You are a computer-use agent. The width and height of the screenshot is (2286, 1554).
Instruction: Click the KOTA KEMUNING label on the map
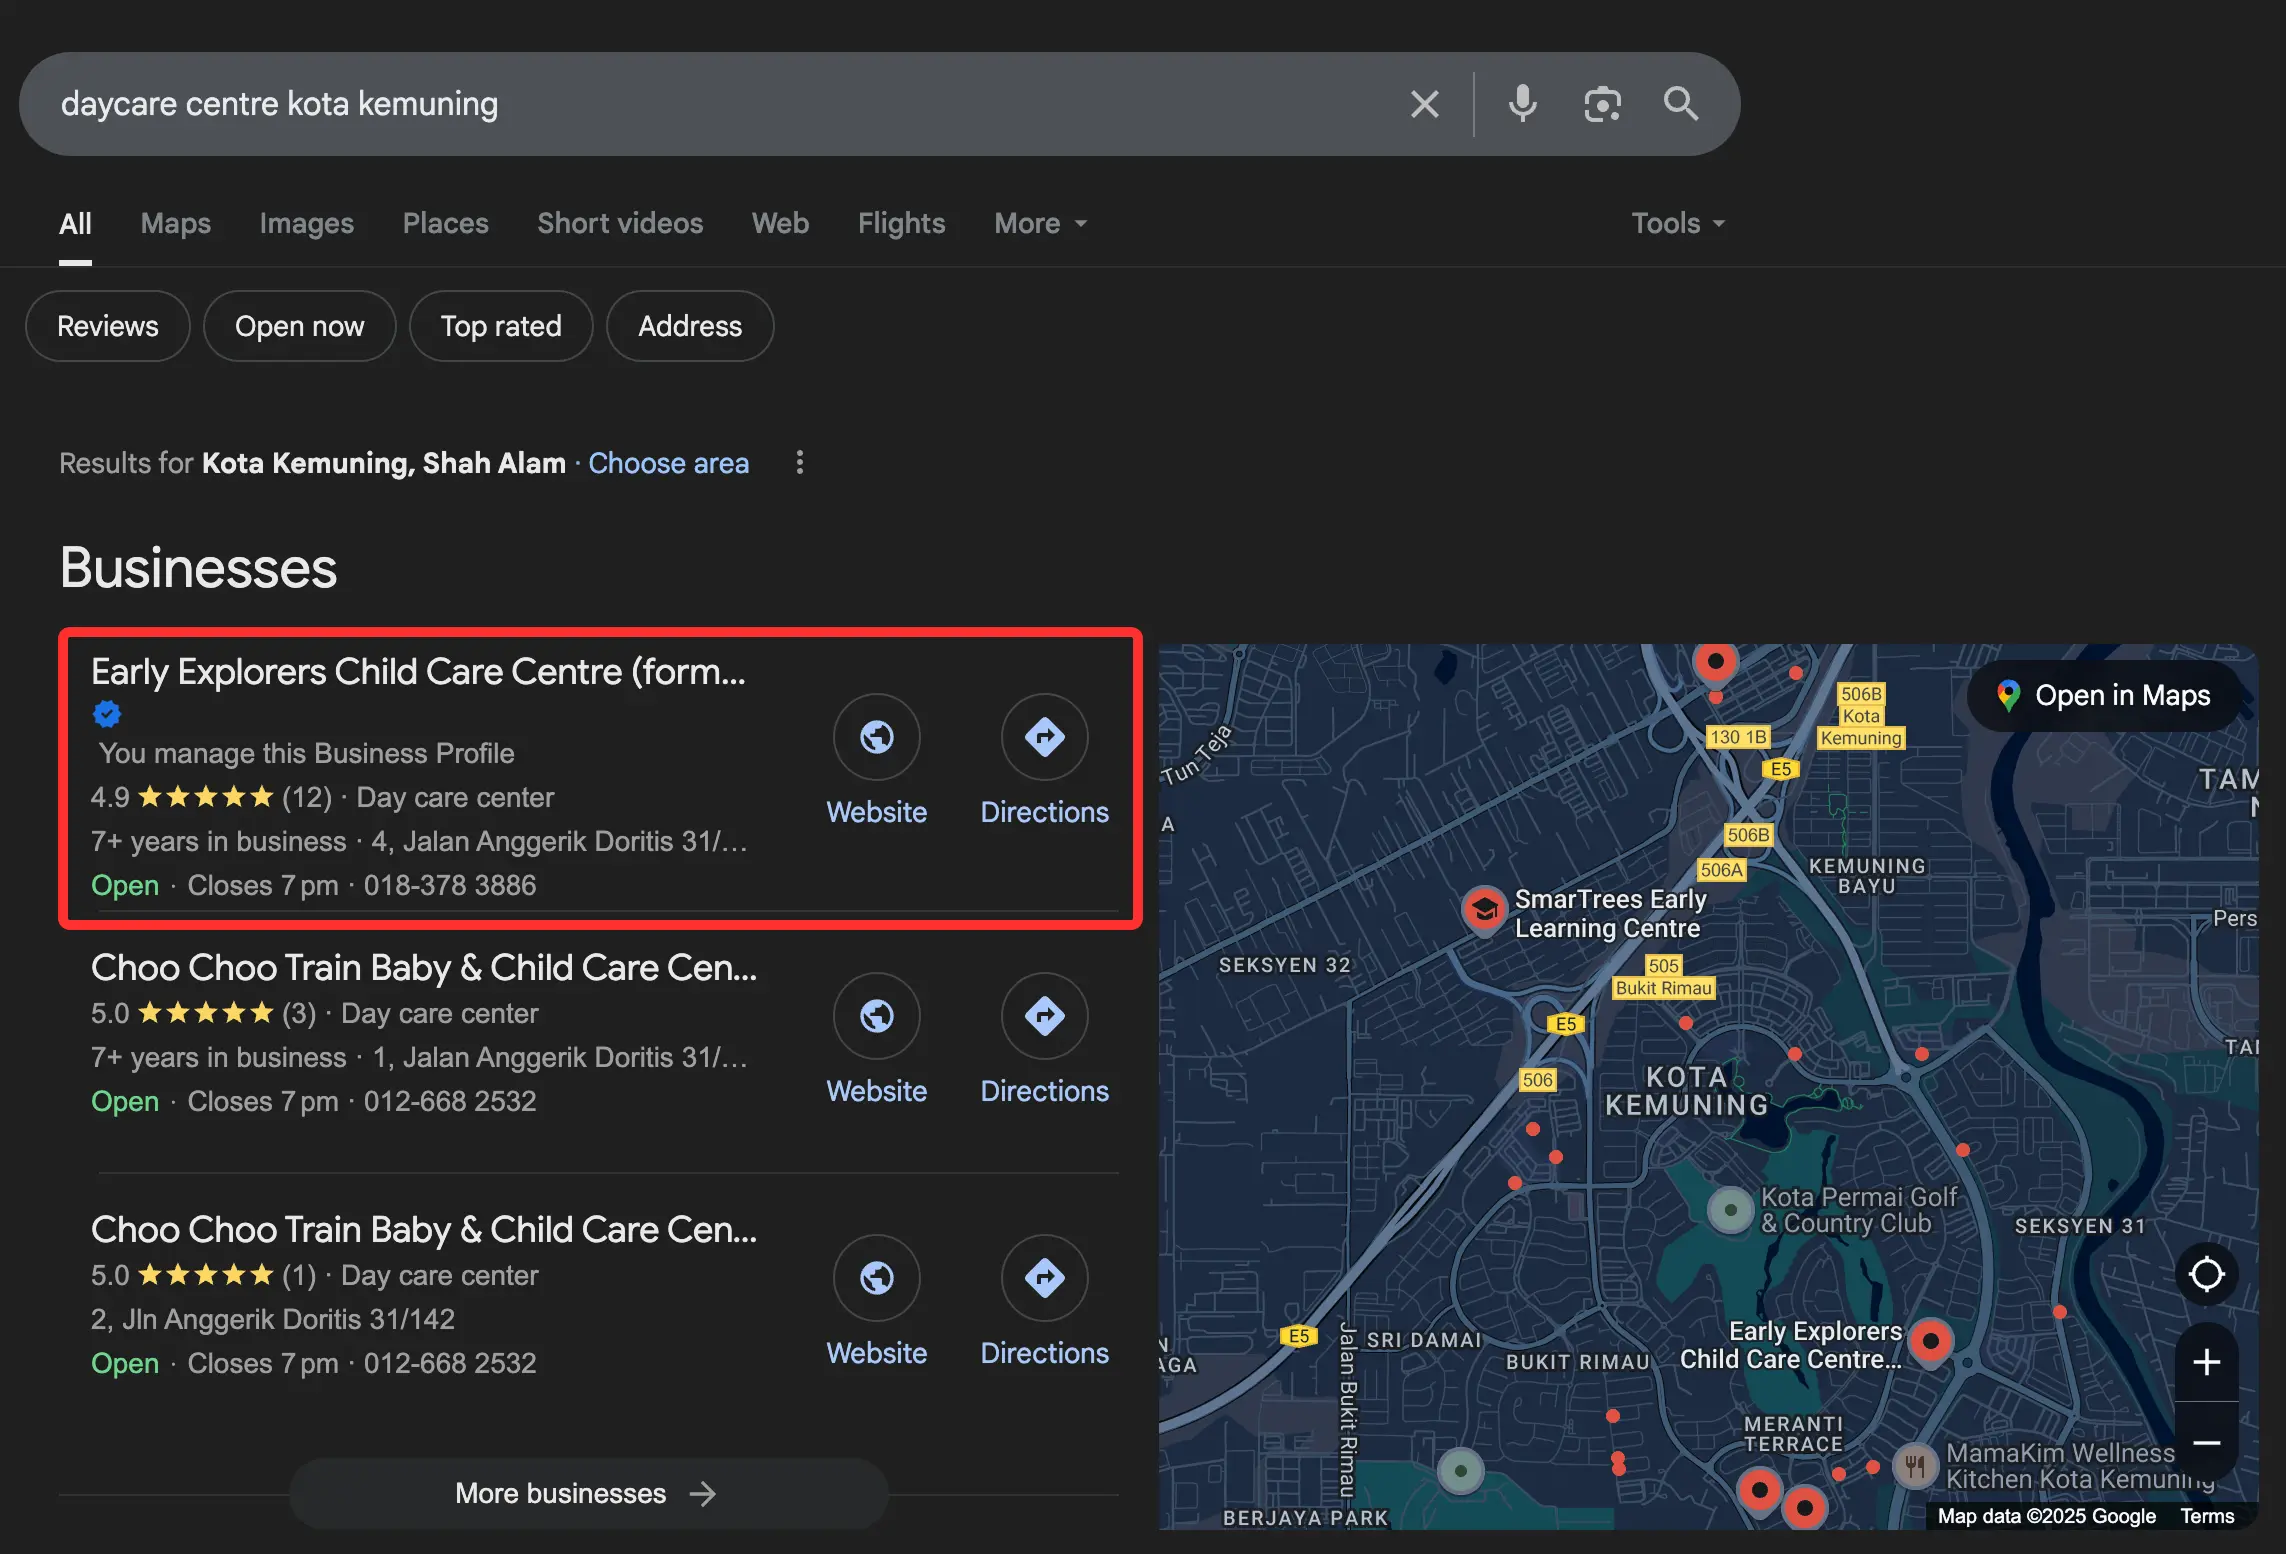tap(1686, 1091)
